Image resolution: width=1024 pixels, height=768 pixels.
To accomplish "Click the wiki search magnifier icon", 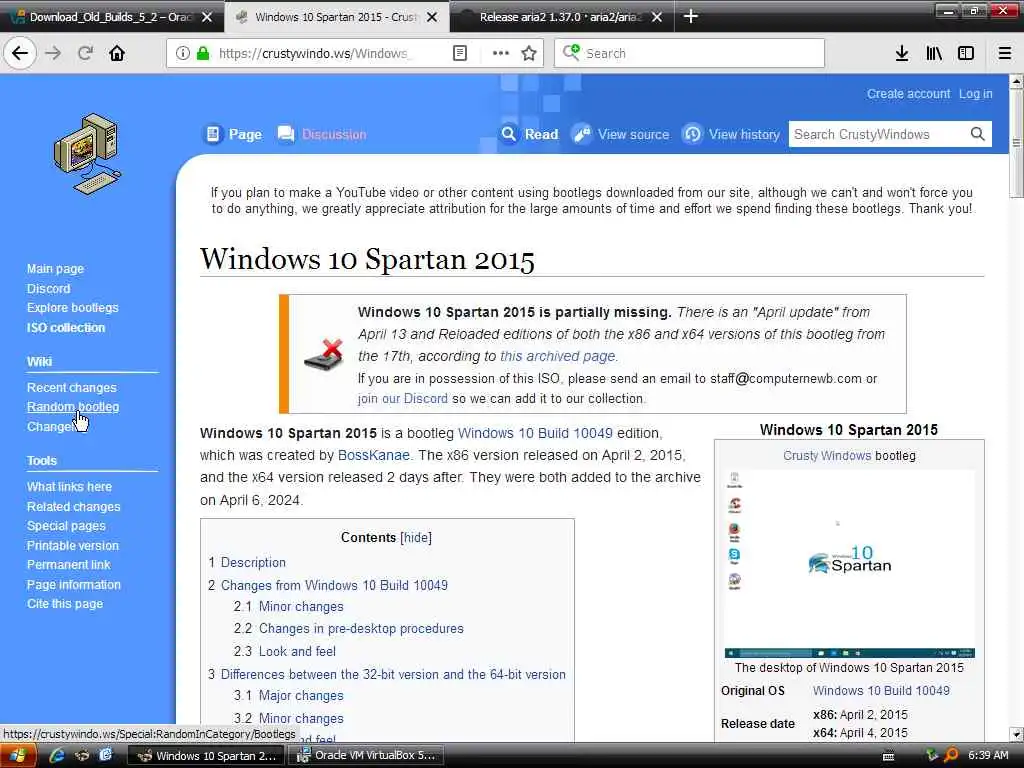I will pos(977,134).
